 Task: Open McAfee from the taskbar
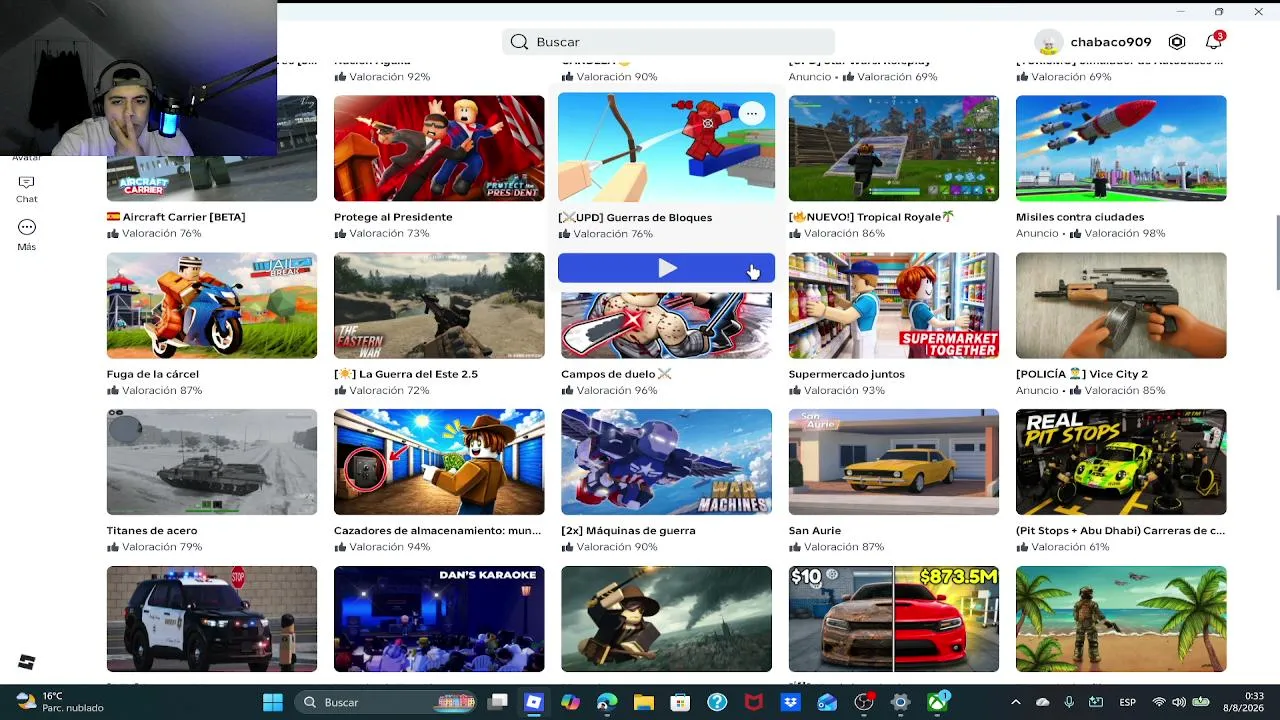tap(754, 702)
